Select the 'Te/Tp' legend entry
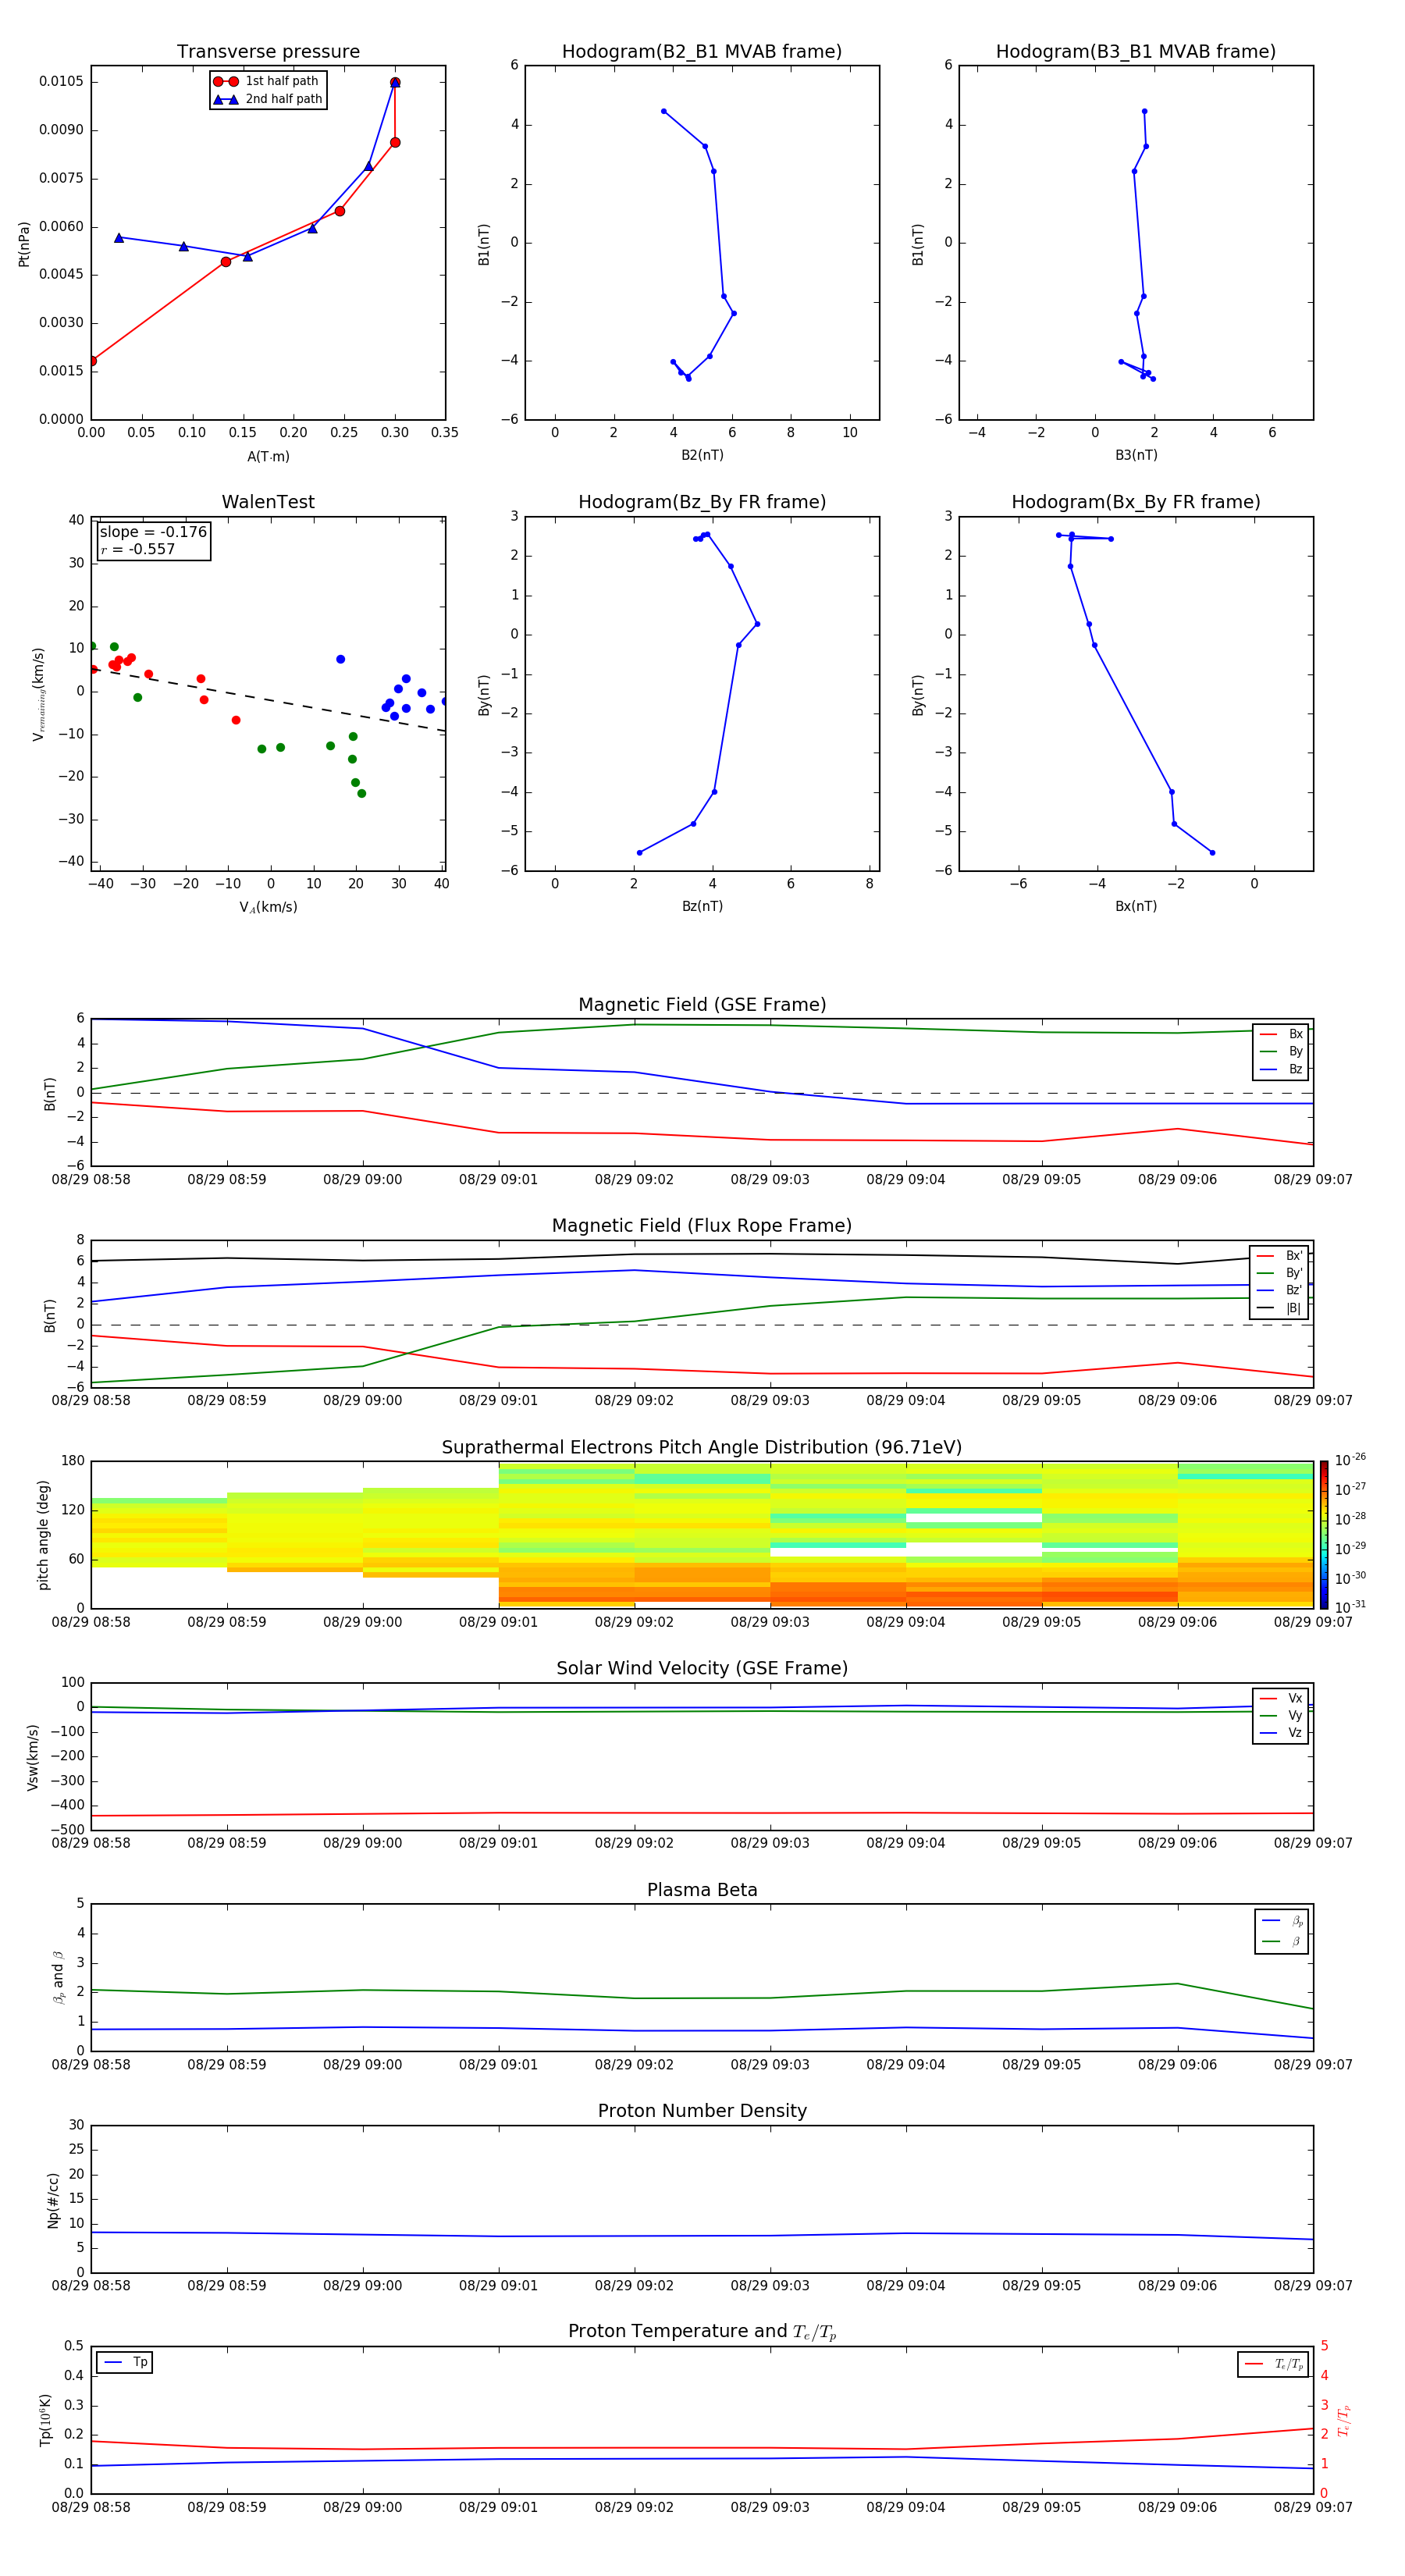This screenshot has height=2576, width=1405. pyautogui.click(x=1274, y=2364)
